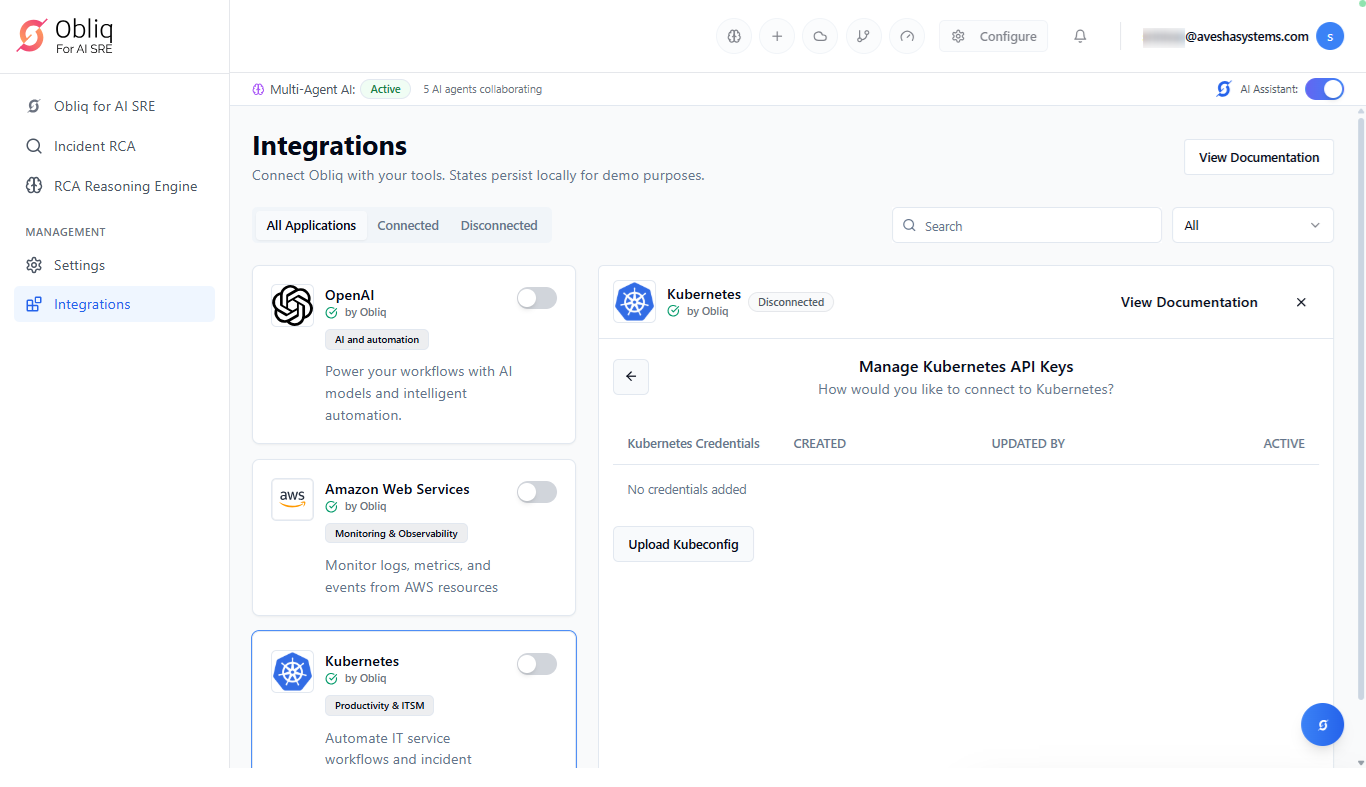The width and height of the screenshot is (1366, 787).
Task: Open Incident RCA in sidebar
Action: coord(94,146)
